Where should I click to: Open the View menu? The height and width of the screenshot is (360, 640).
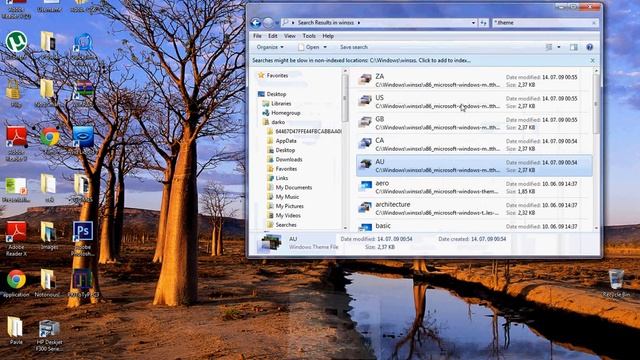coord(290,36)
